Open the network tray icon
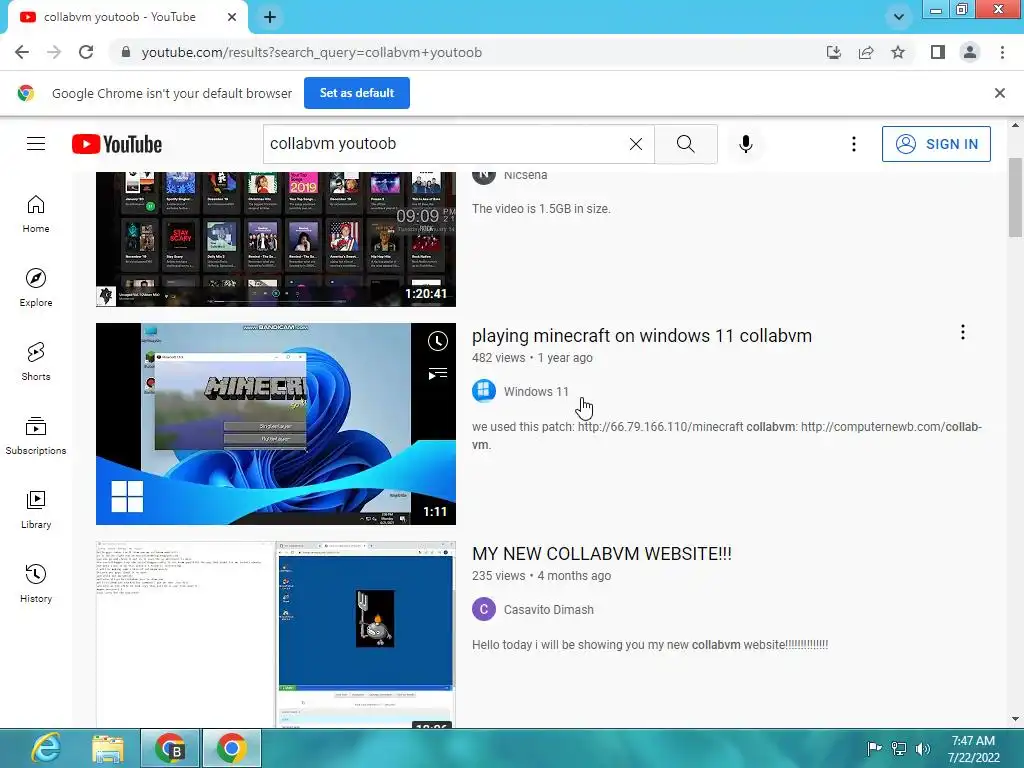Viewport: 1024px width, 768px height. click(899, 748)
